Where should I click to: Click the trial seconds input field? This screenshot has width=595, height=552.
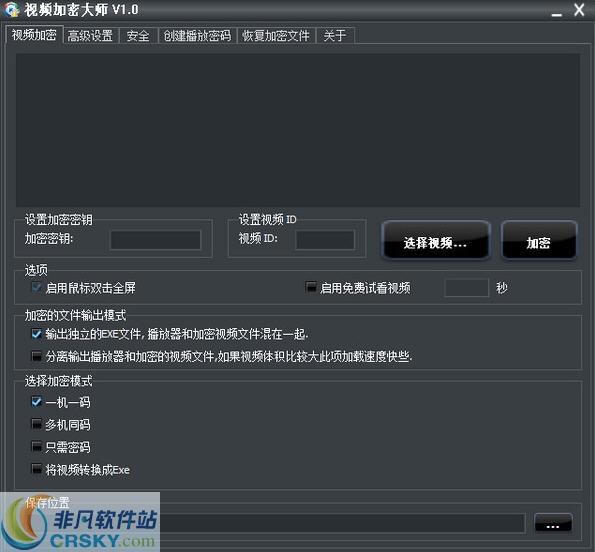(466, 288)
